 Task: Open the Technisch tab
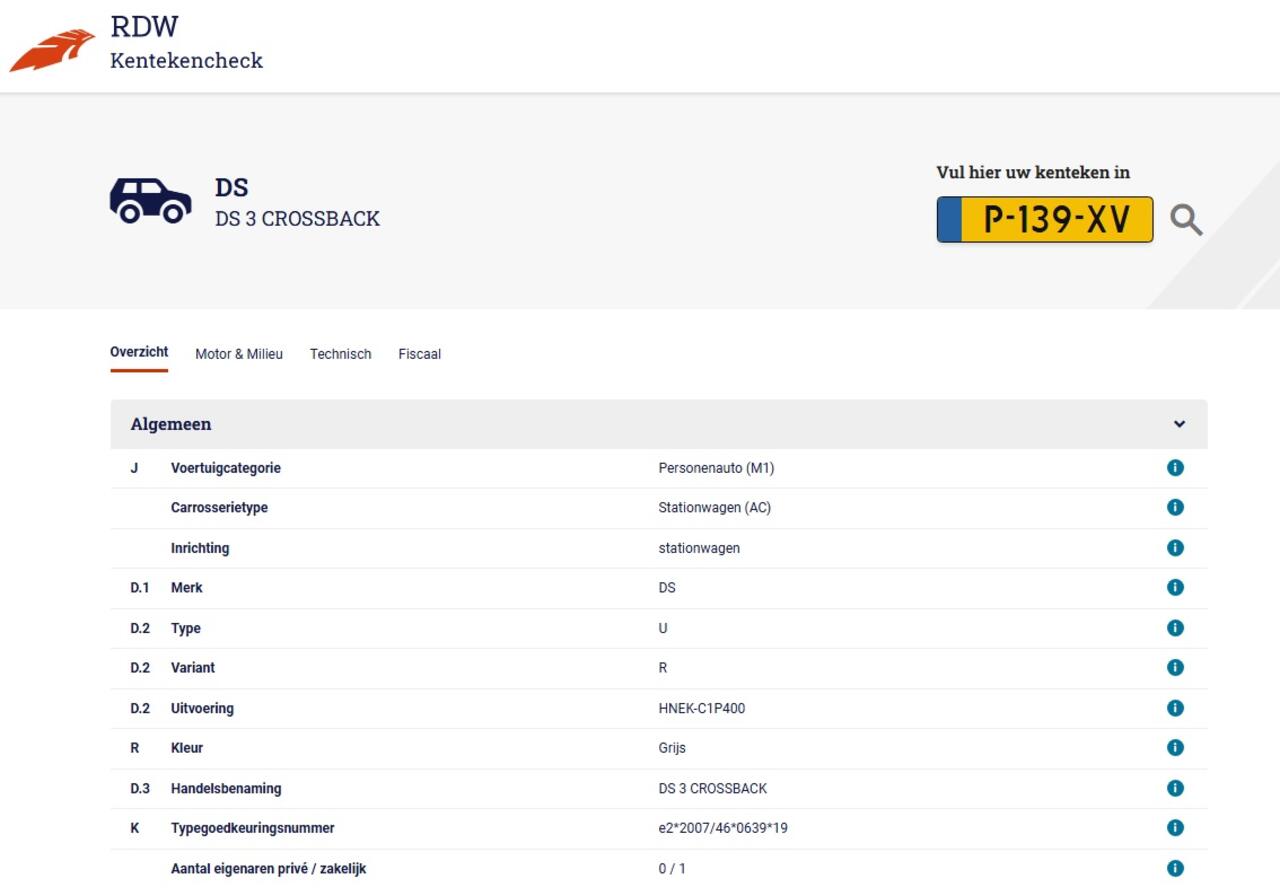click(340, 354)
